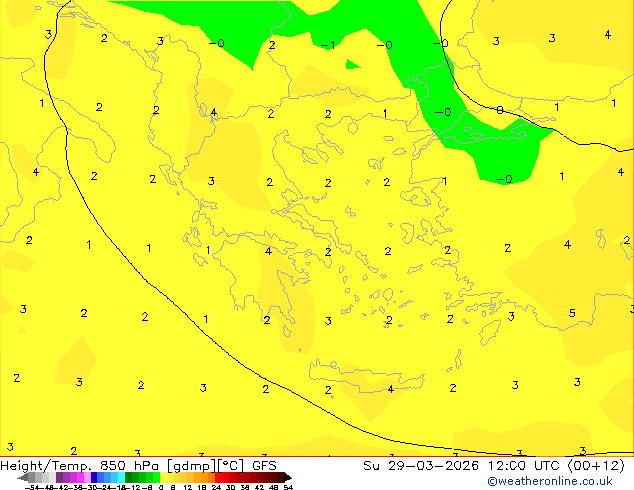Click the Height/Temp. 850 hPa title text
This screenshot has height=490, width=634.
pyautogui.click(x=80, y=466)
